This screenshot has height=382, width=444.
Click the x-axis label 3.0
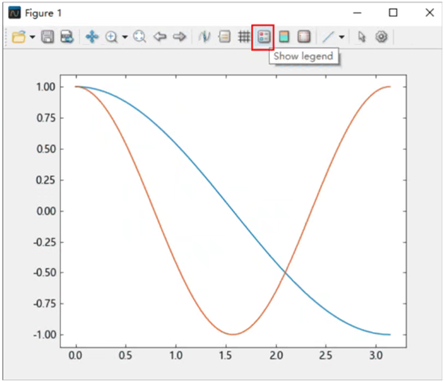point(376,356)
